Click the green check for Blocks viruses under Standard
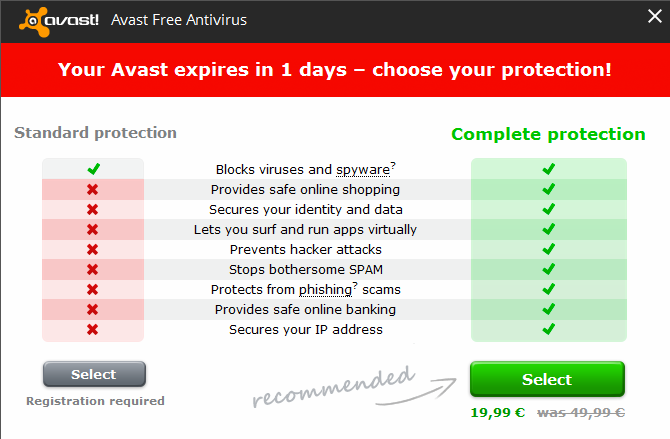Image resolution: width=670 pixels, height=439 pixels. (x=94, y=169)
